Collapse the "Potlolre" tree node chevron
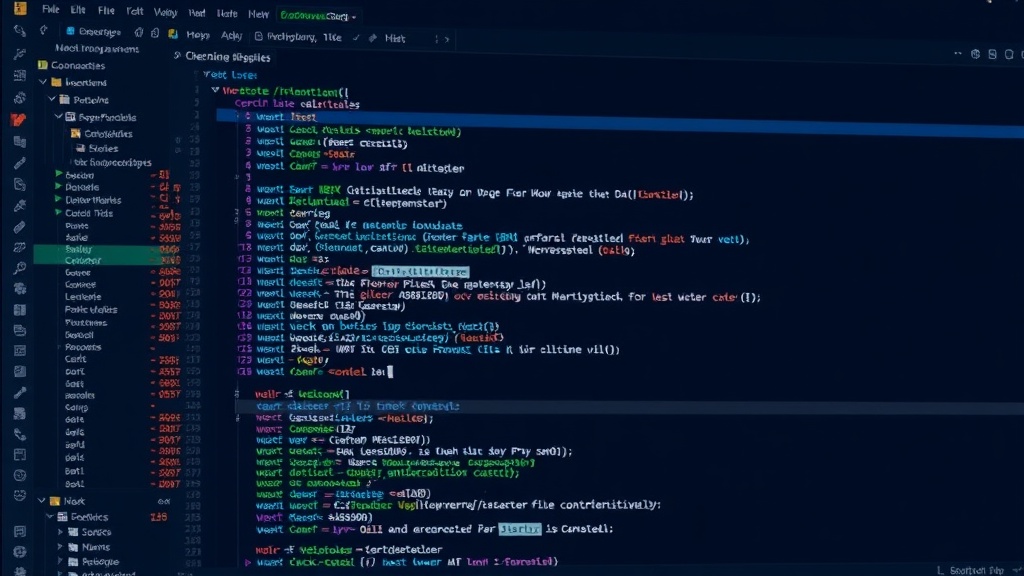This screenshot has height=576, width=1024. pyautogui.click(x=52, y=99)
